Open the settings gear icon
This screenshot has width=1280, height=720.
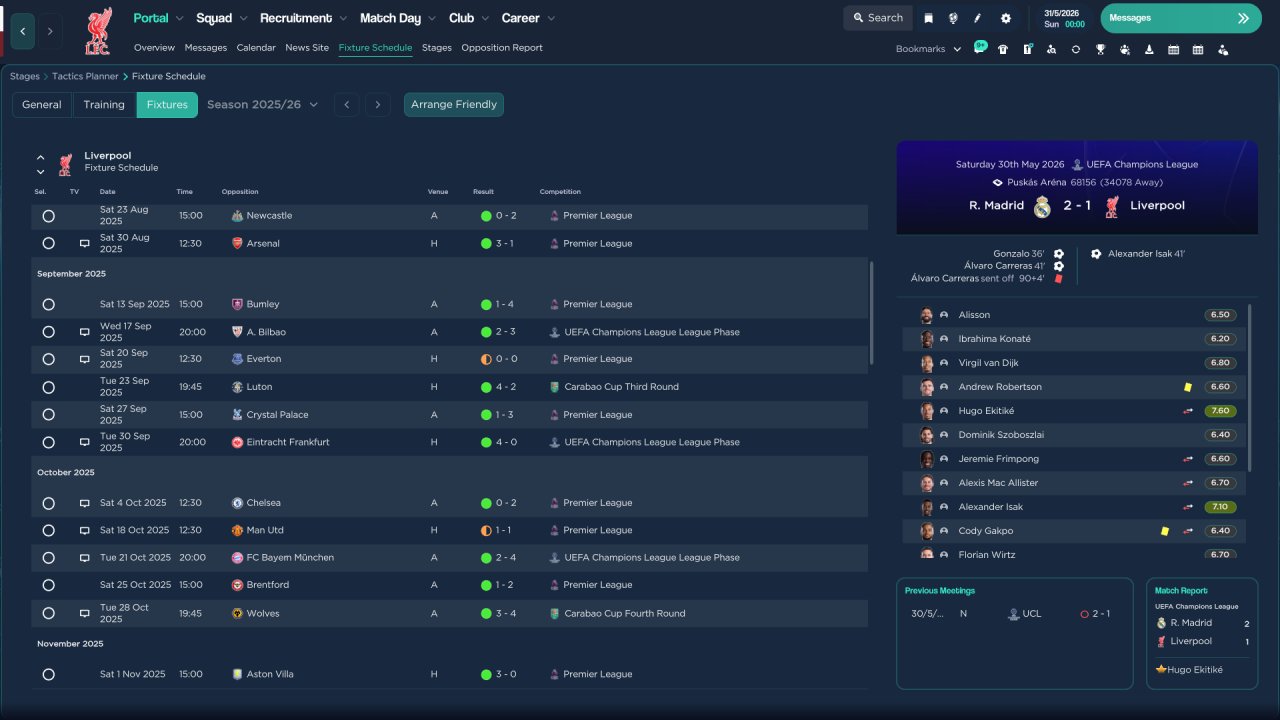coord(1006,18)
